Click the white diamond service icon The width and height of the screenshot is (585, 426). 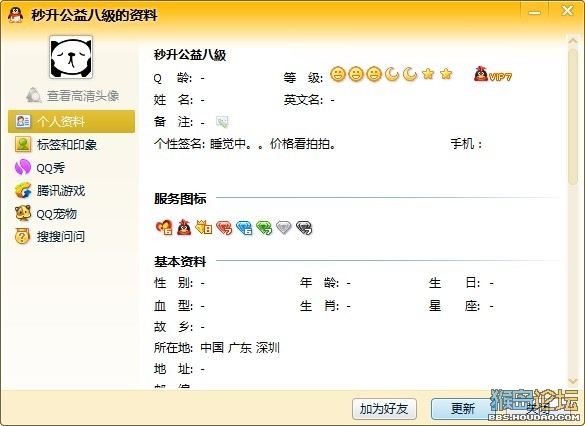point(284,227)
